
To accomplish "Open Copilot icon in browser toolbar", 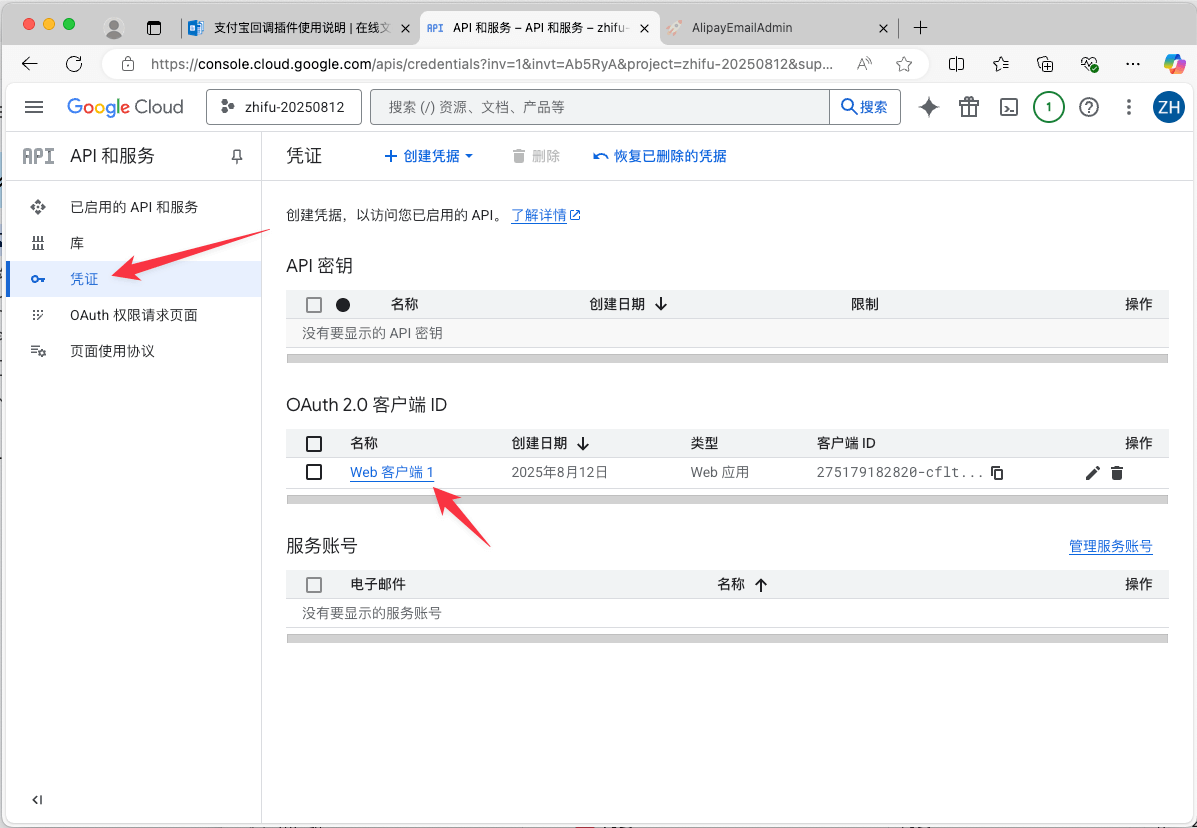I will (1173, 64).
